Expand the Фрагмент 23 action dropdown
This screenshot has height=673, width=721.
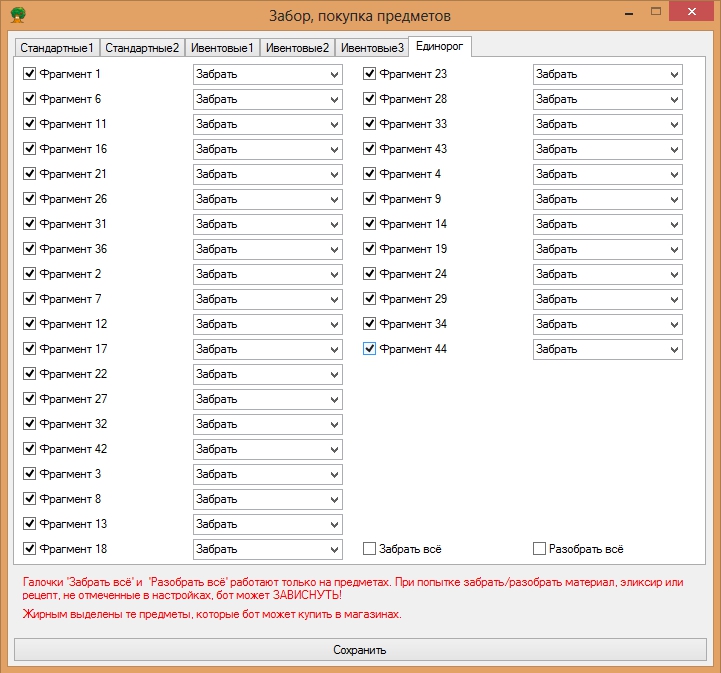click(607, 74)
